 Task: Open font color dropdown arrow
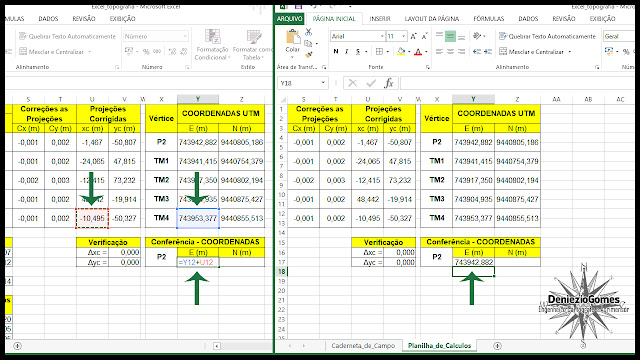tap(426, 52)
